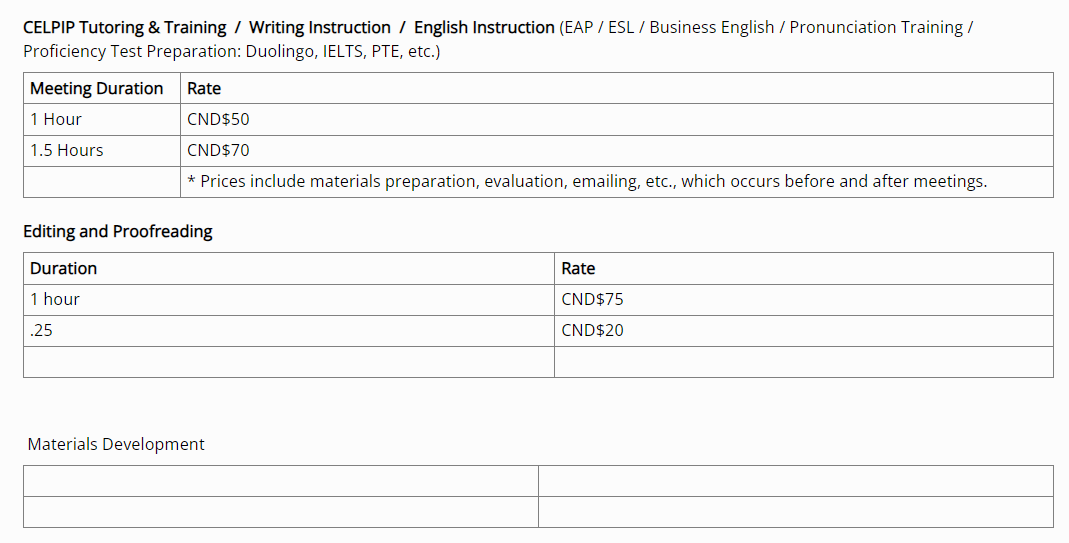The image size is (1069, 543).
Task: Click the Meeting Duration header cell
Action: [x=97, y=88]
